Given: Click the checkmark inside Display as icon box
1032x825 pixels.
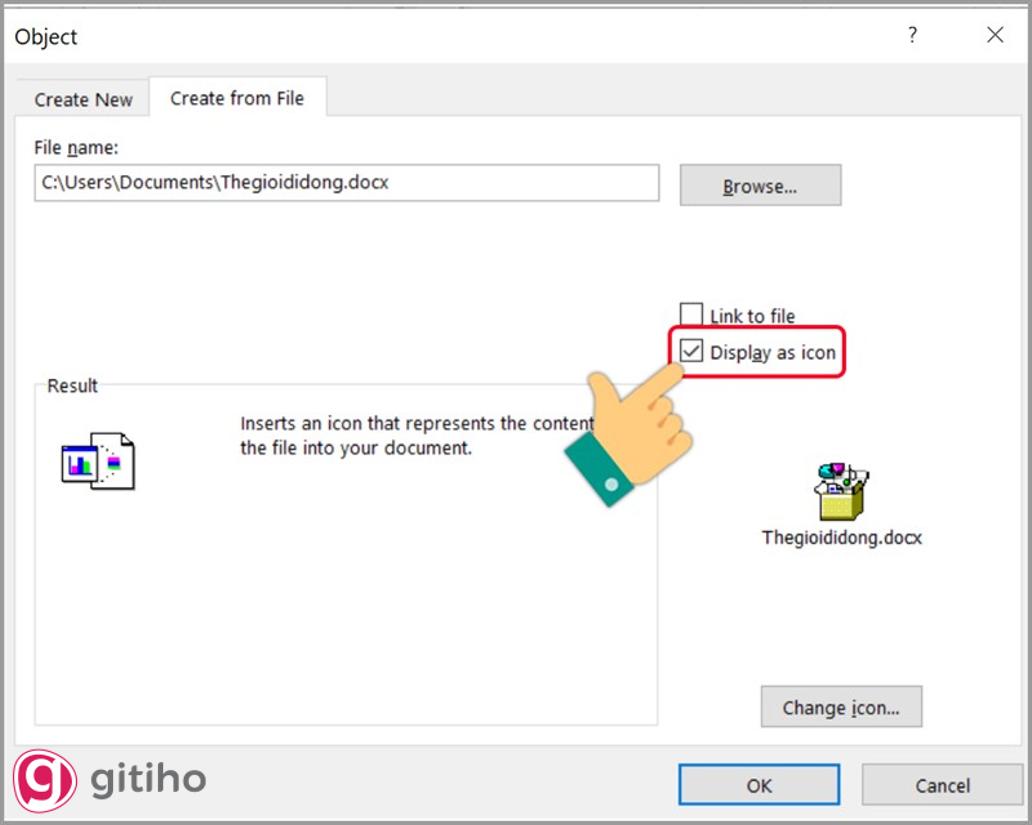Looking at the screenshot, I should click(693, 351).
